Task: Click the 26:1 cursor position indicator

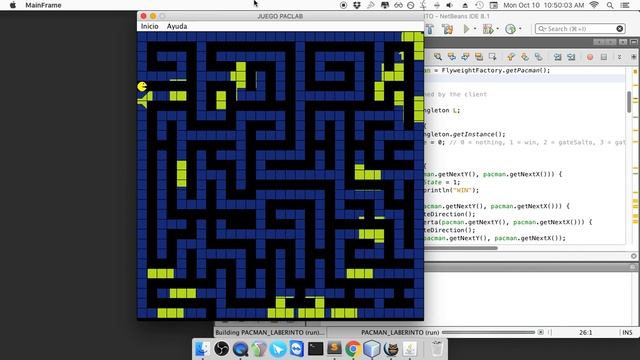Action: click(x=586, y=333)
